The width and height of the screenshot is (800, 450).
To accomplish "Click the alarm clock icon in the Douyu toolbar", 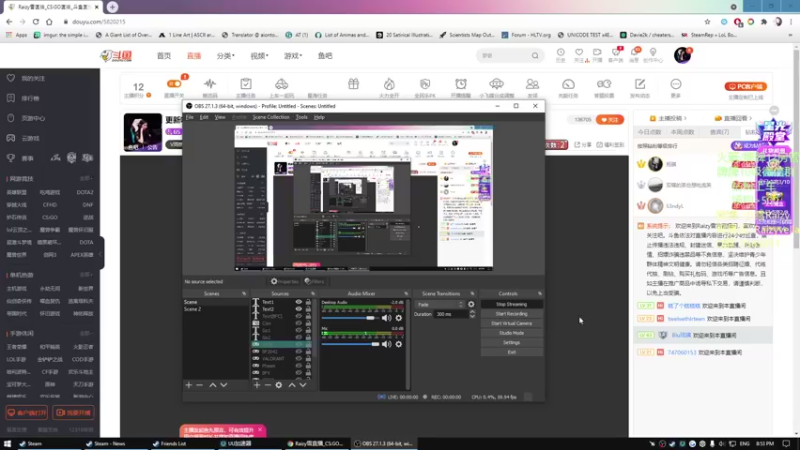I will pyautogui.click(x=461, y=84).
